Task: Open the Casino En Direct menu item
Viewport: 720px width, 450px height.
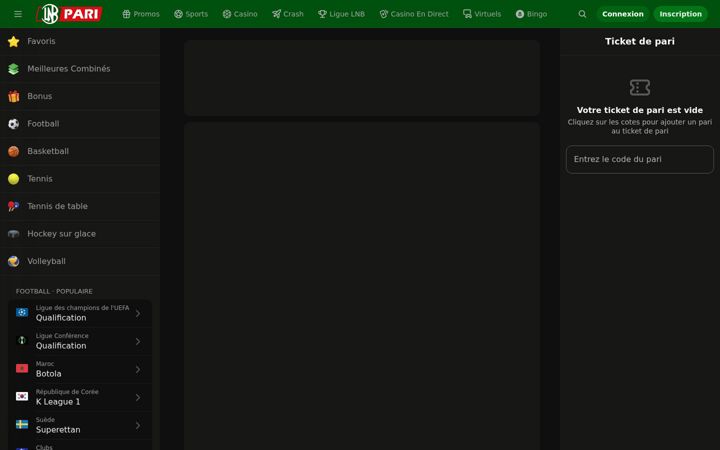Action: [414, 14]
